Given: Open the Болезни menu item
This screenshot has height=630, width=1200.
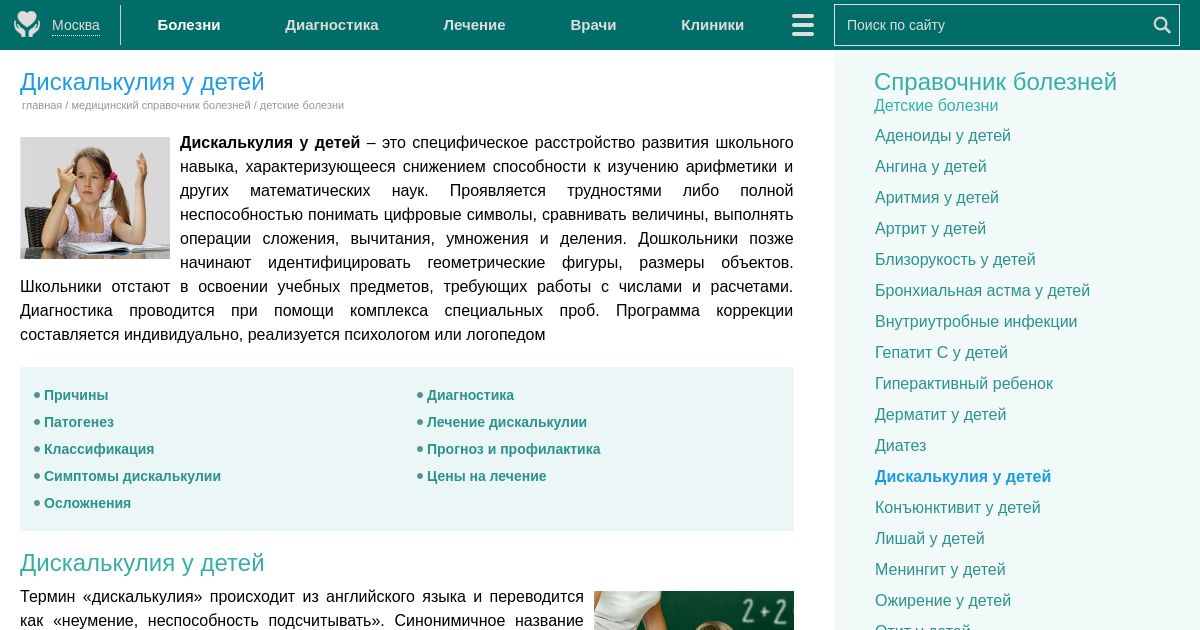Looking at the screenshot, I should 189,25.
